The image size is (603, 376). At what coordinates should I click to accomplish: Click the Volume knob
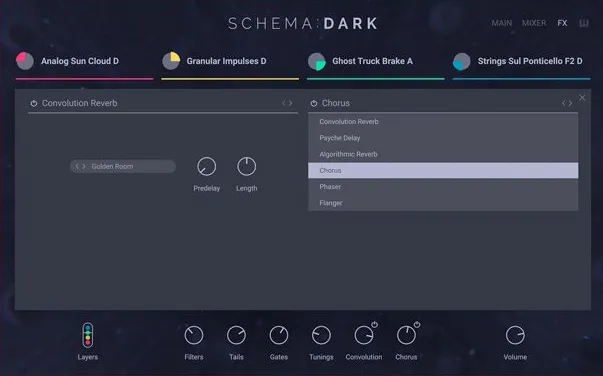(x=515, y=335)
